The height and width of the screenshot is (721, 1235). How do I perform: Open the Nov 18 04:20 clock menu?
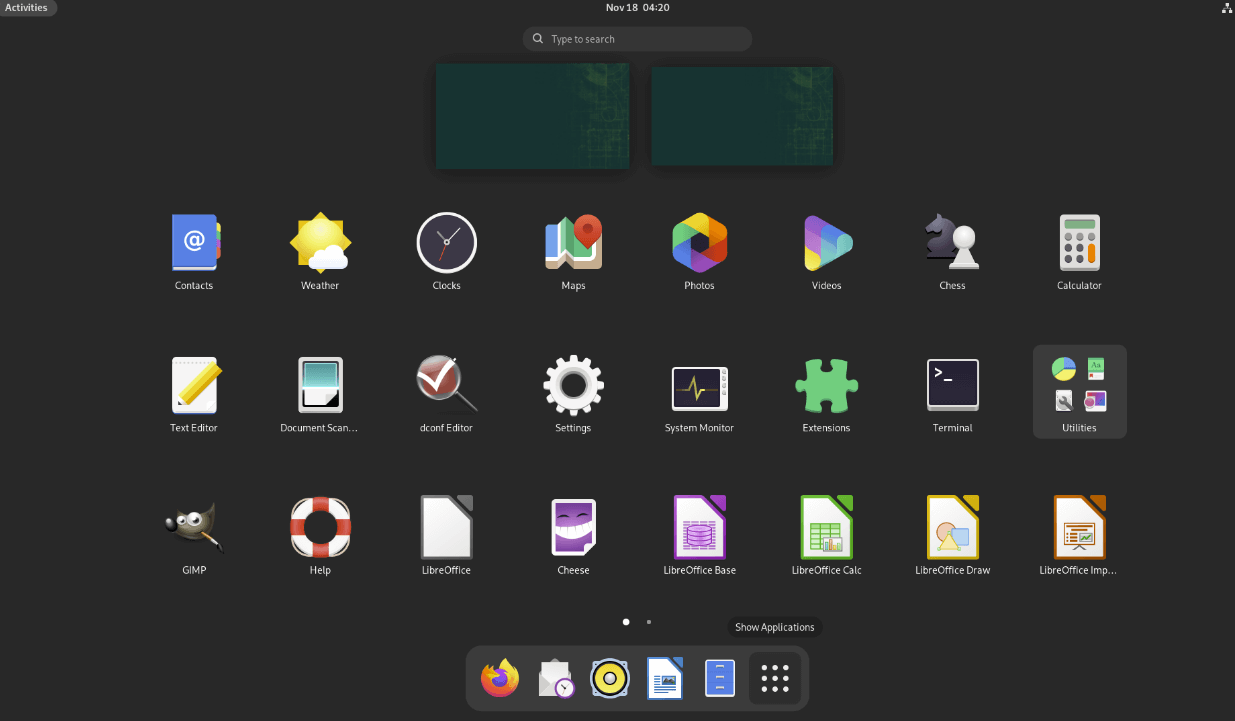click(x=637, y=7)
